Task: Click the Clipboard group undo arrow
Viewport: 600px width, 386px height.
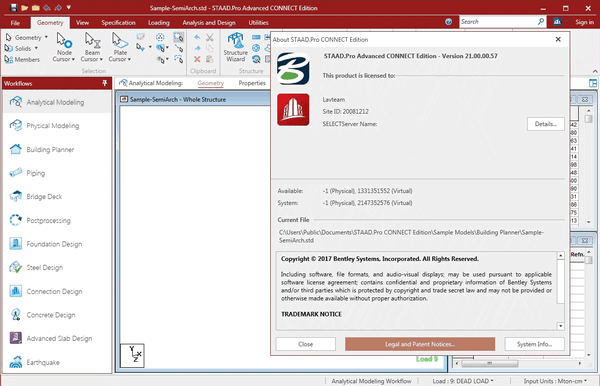Action: [197, 37]
